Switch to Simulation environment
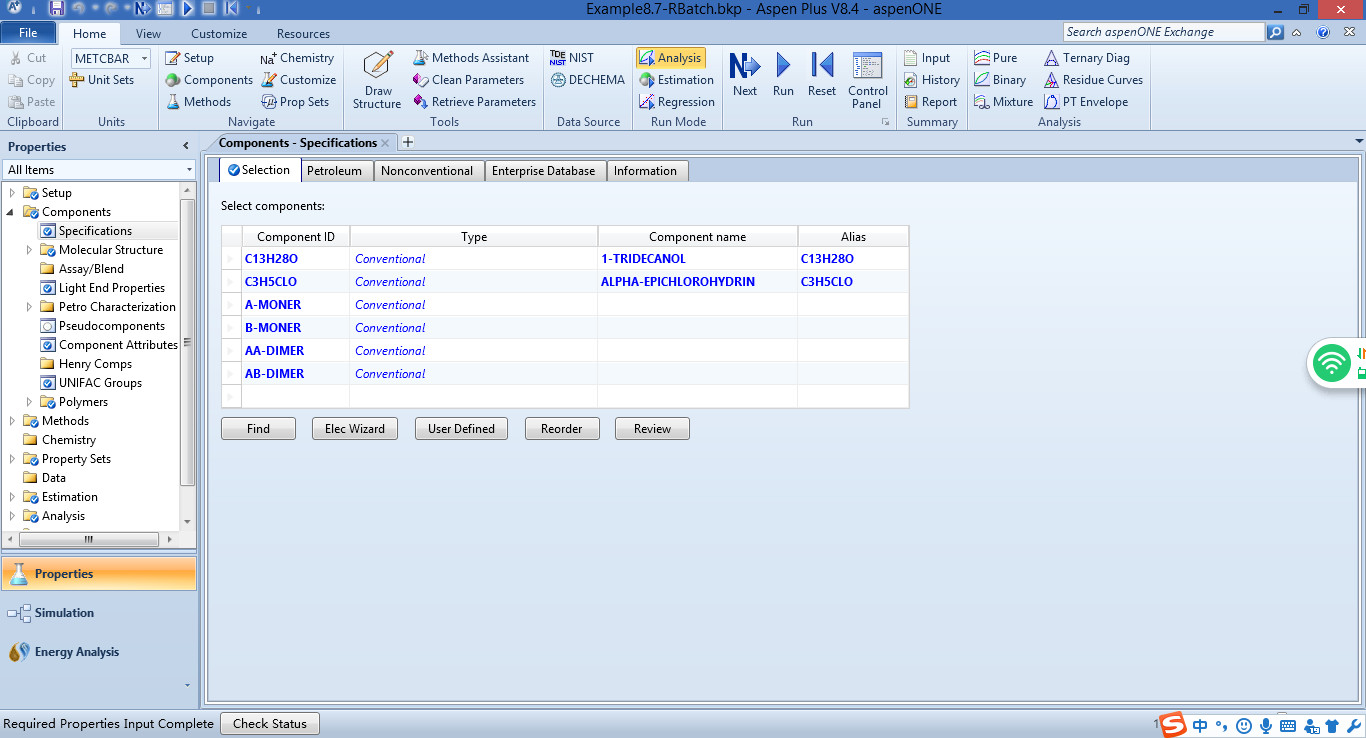This screenshot has width=1366, height=738. (x=98, y=613)
